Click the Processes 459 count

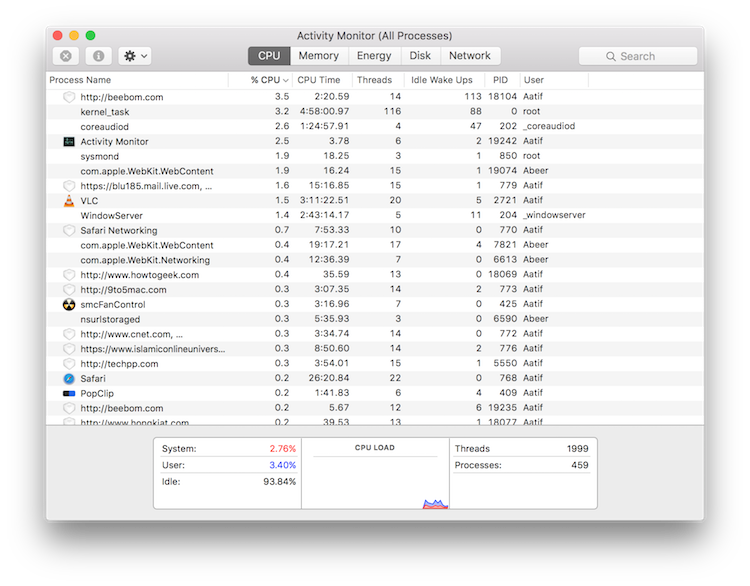[x=580, y=465]
